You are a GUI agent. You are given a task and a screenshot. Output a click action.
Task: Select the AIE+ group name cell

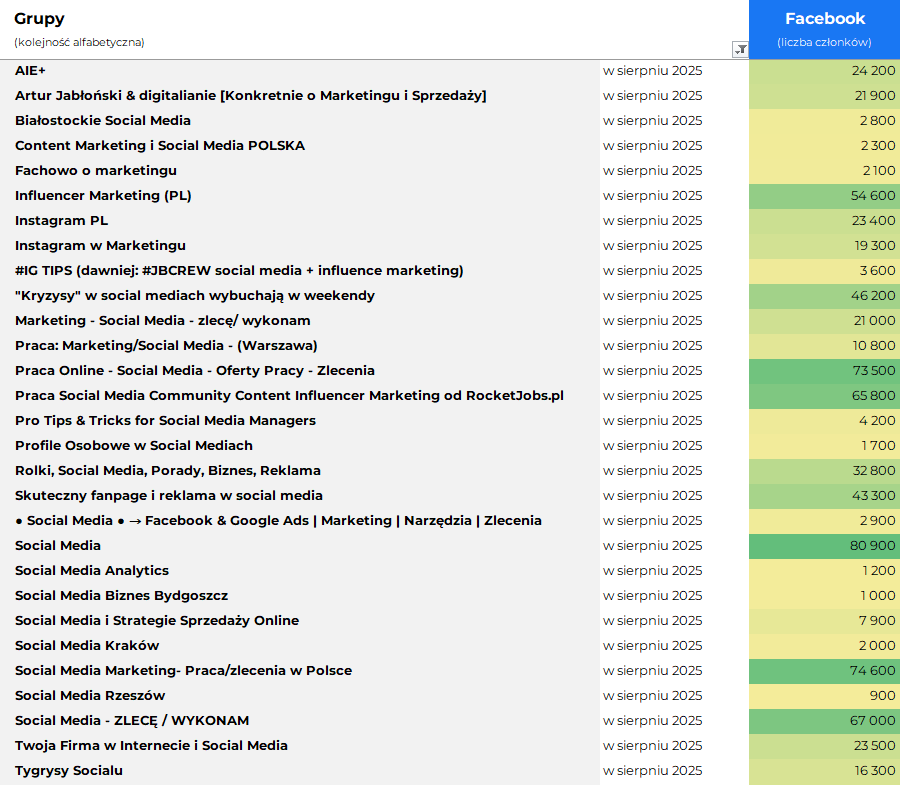pyautogui.click(x=30, y=71)
